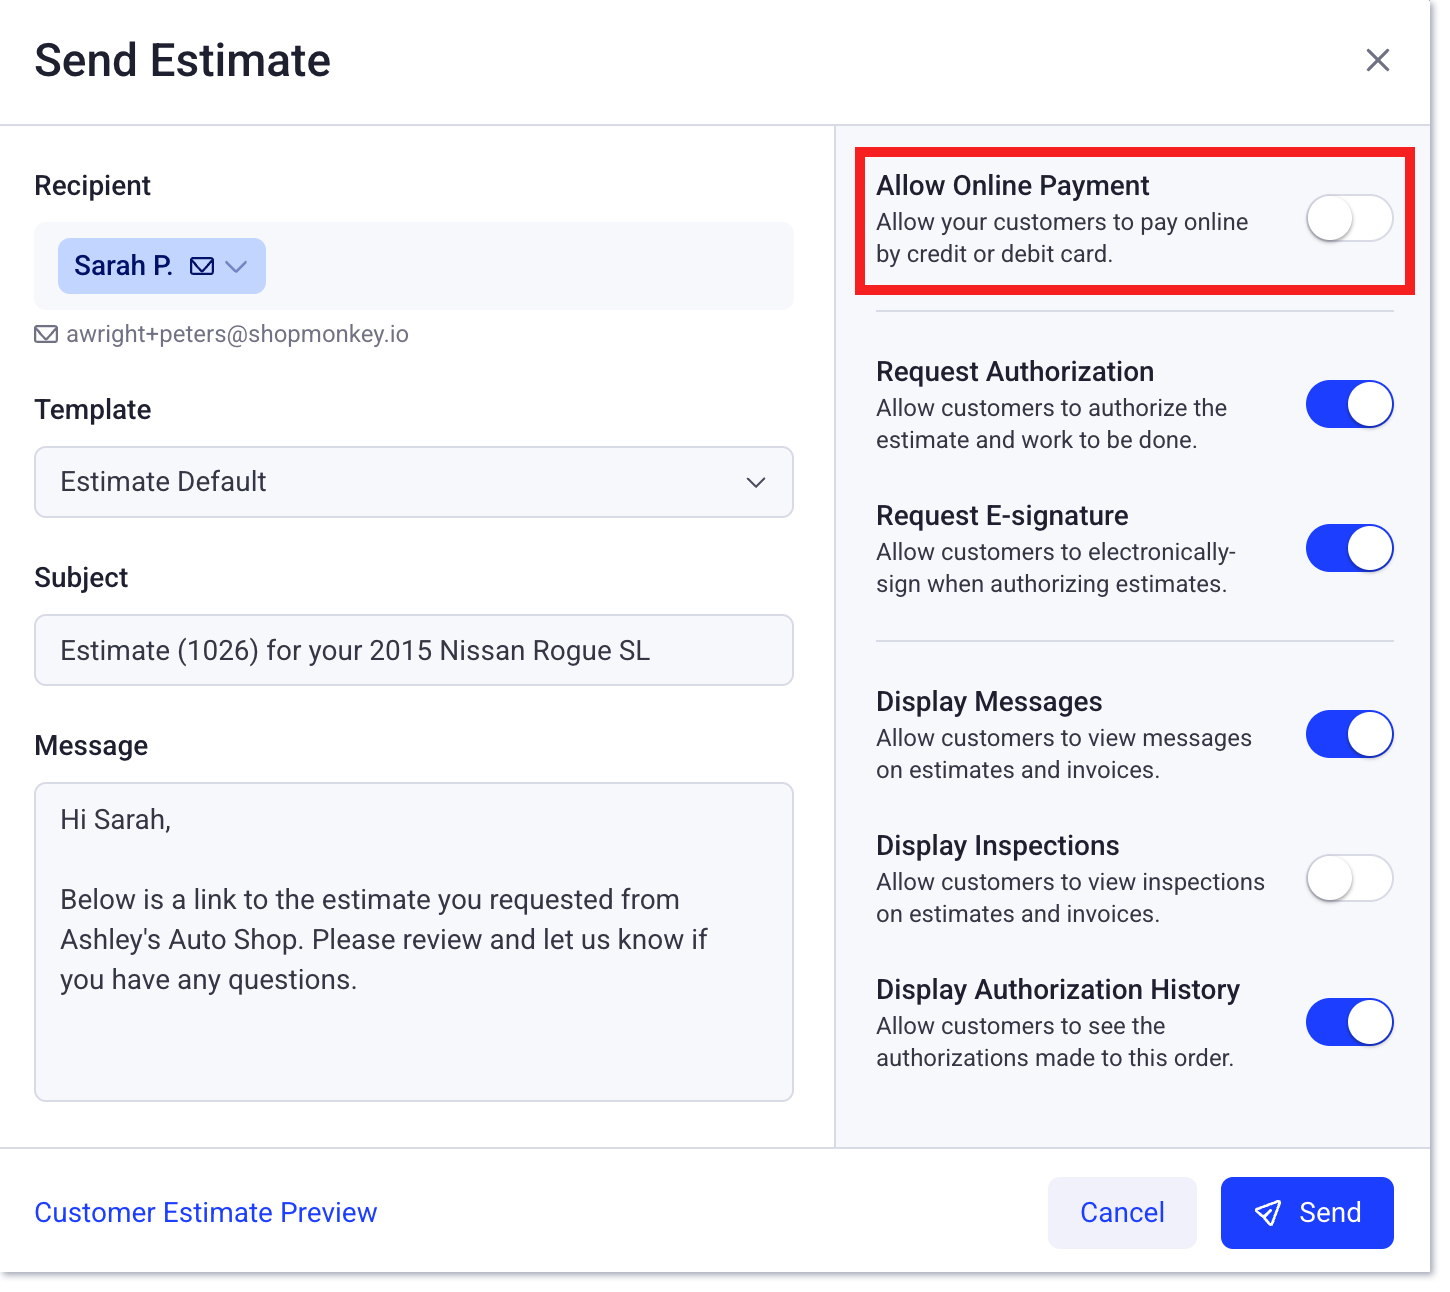Click the envelope icon in the Sarah P. chip

pos(201,266)
